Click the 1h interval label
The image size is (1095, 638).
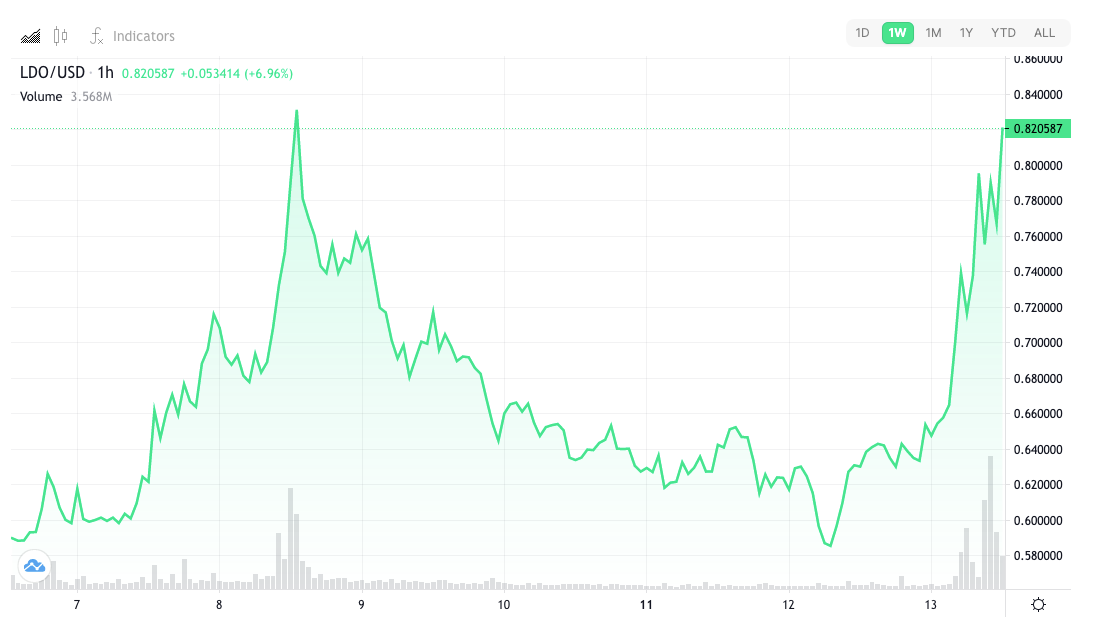[105, 73]
